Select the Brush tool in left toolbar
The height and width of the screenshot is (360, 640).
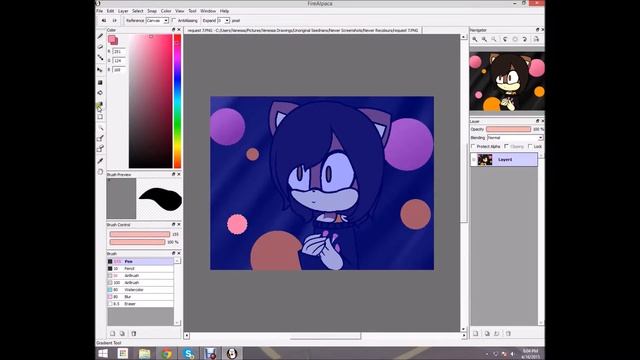click(100, 36)
